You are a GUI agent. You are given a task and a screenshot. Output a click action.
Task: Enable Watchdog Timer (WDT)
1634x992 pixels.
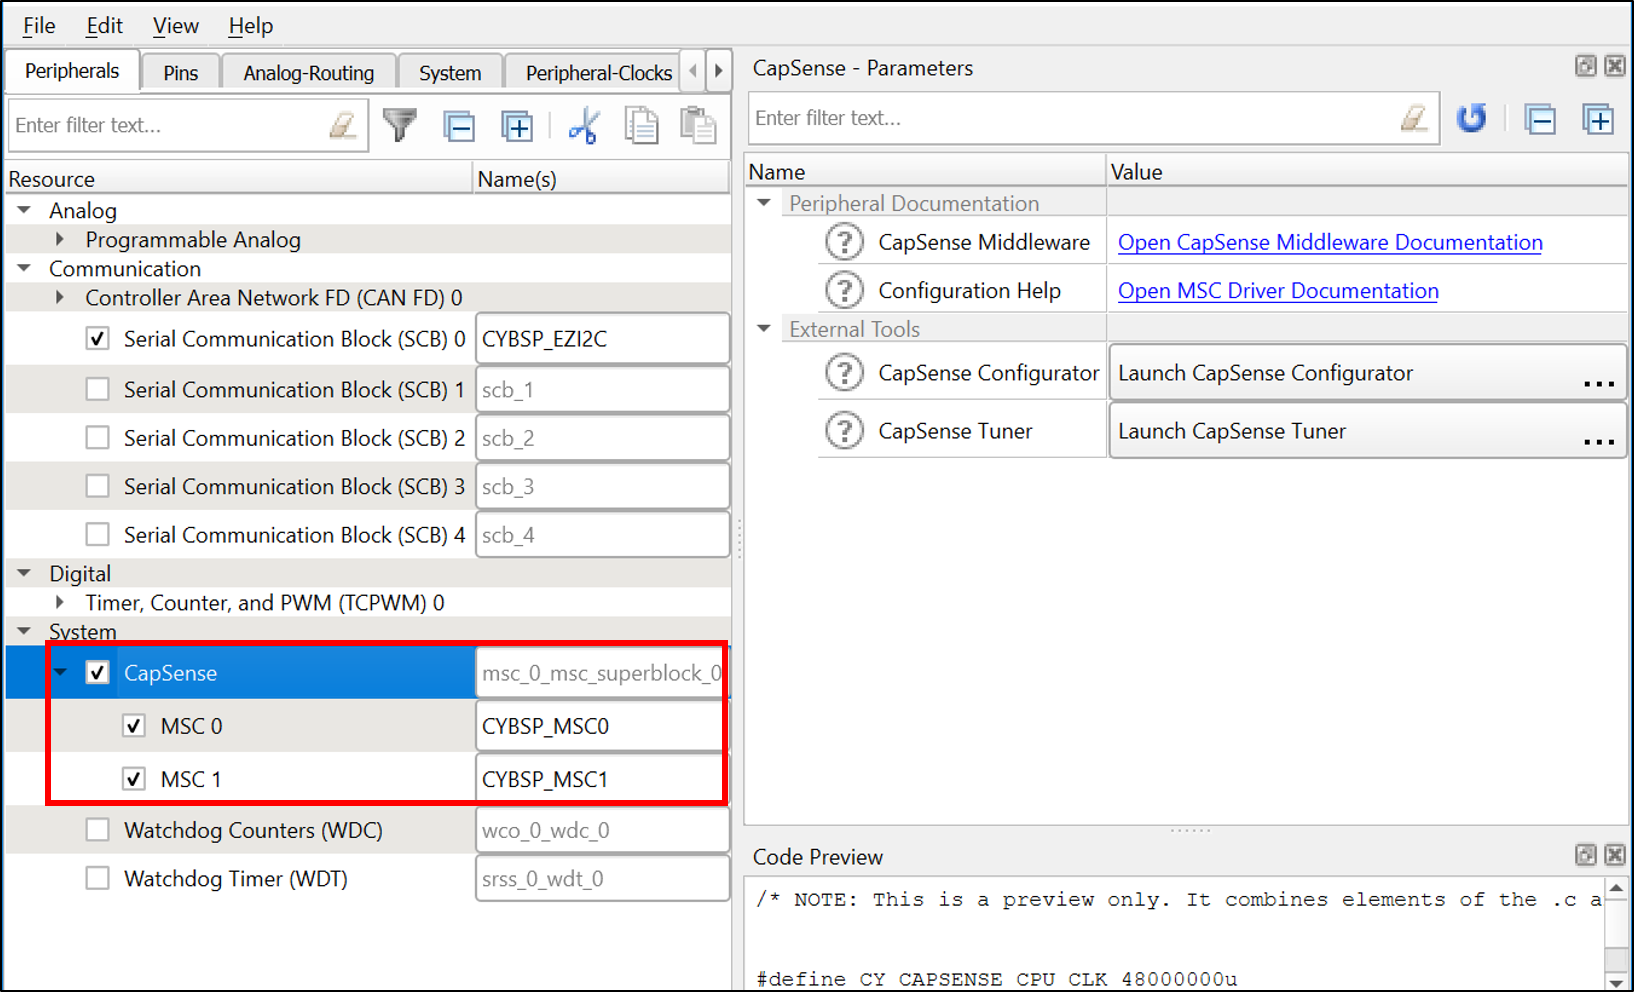tap(97, 878)
